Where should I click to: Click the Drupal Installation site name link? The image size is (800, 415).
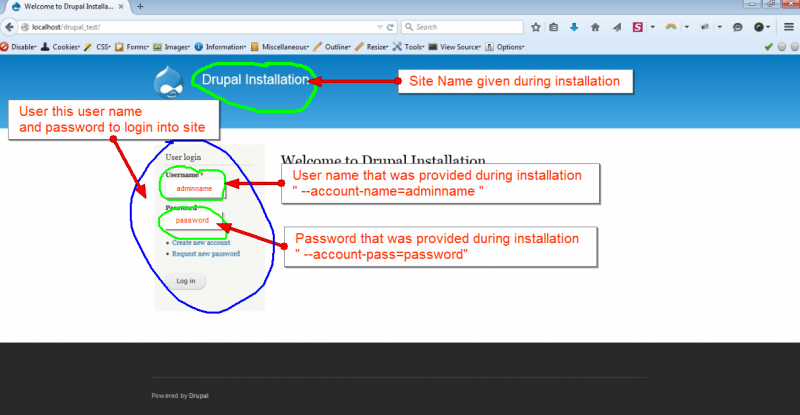pyautogui.click(x=255, y=80)
